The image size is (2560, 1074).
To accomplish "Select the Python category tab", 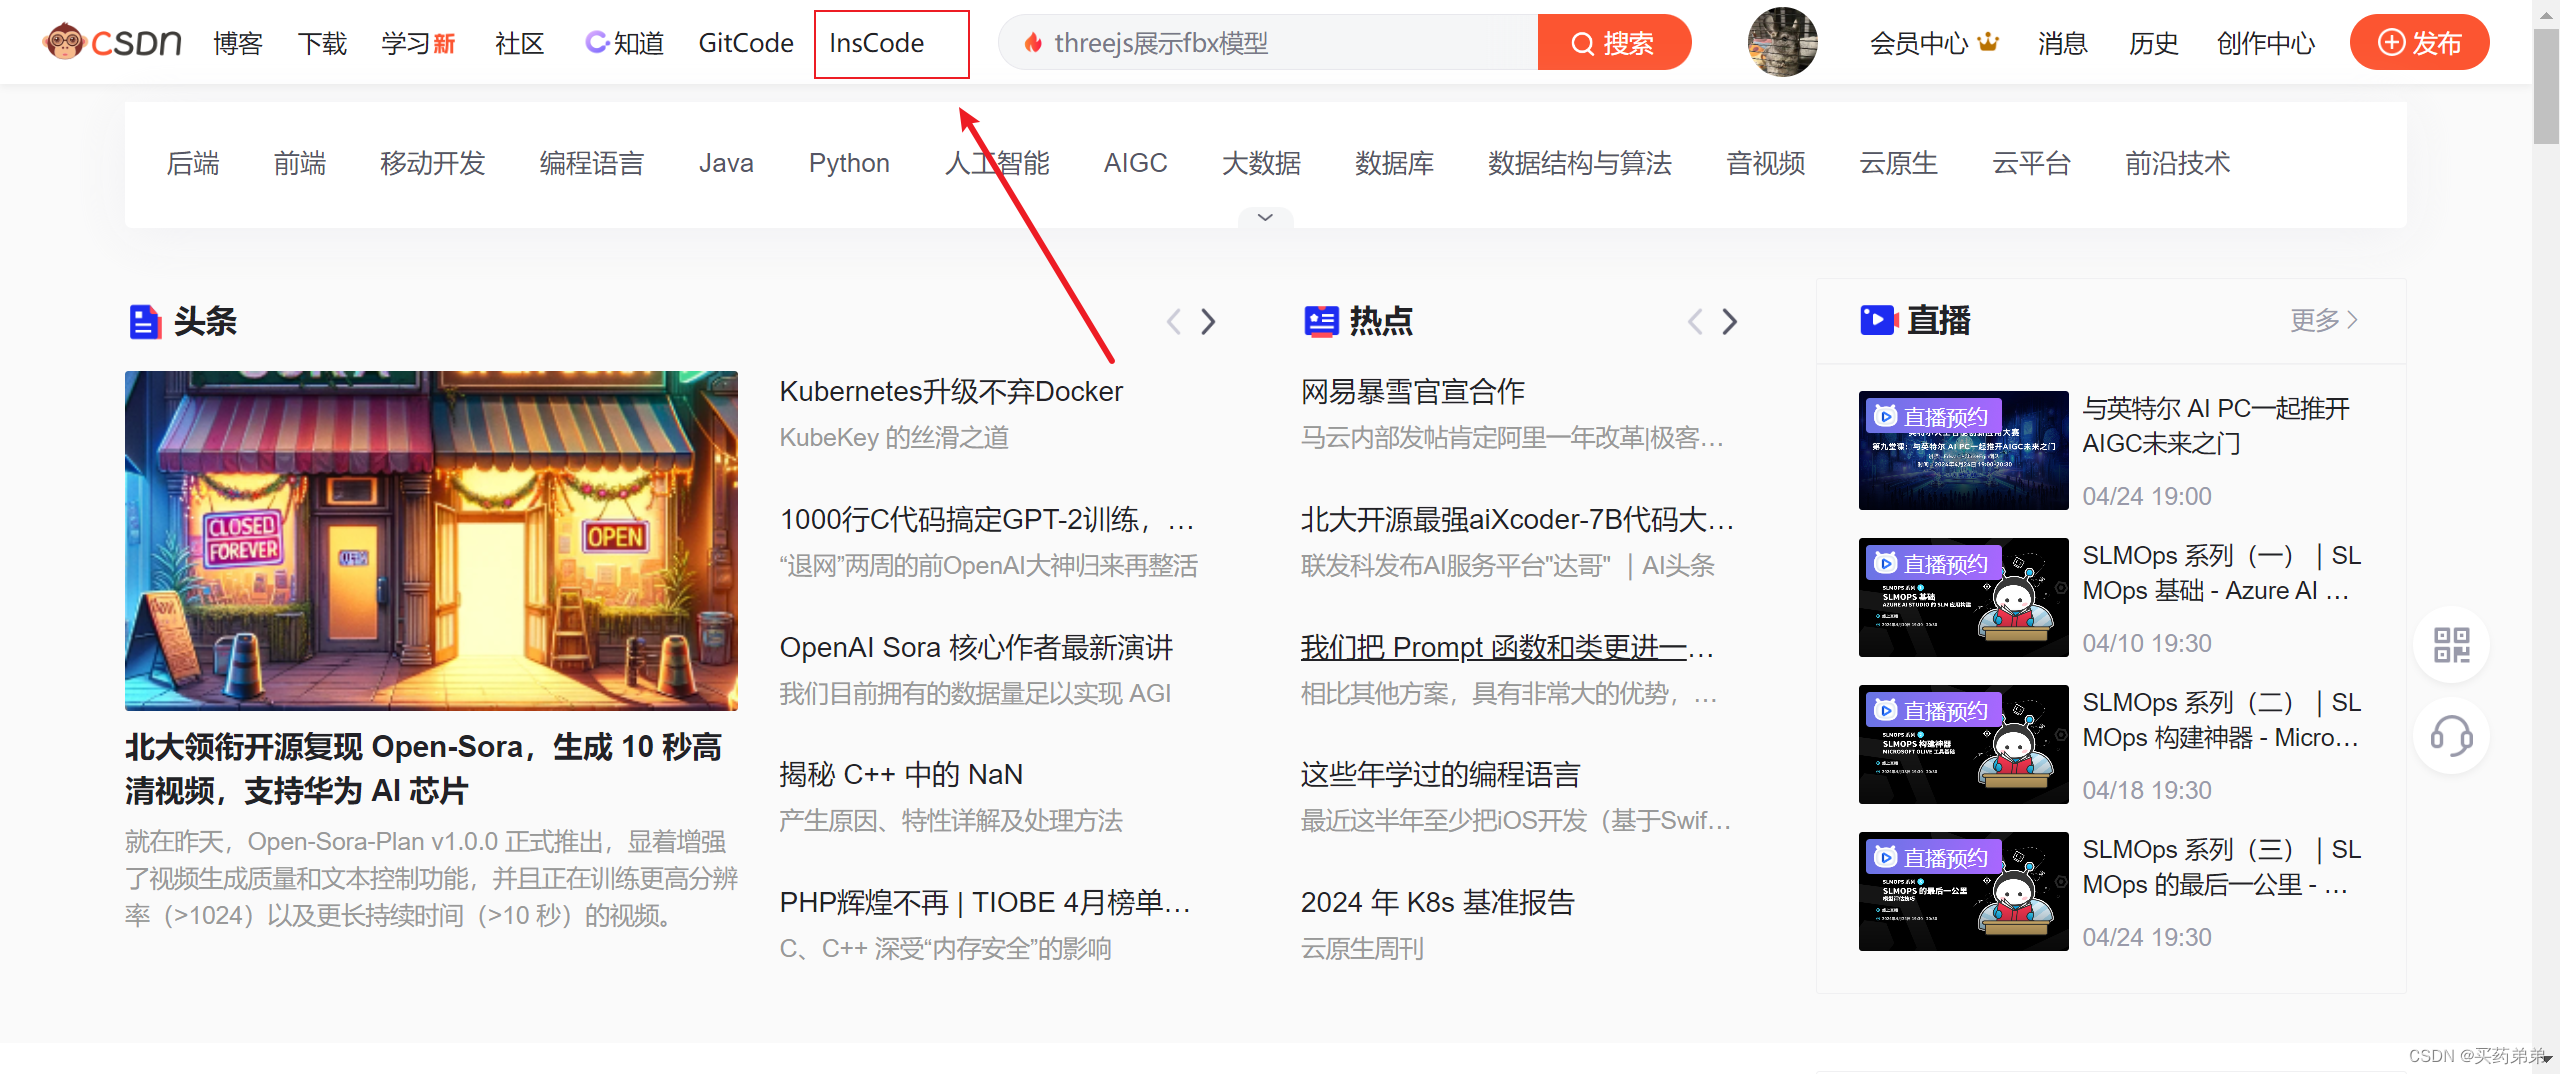I will 849,163.
